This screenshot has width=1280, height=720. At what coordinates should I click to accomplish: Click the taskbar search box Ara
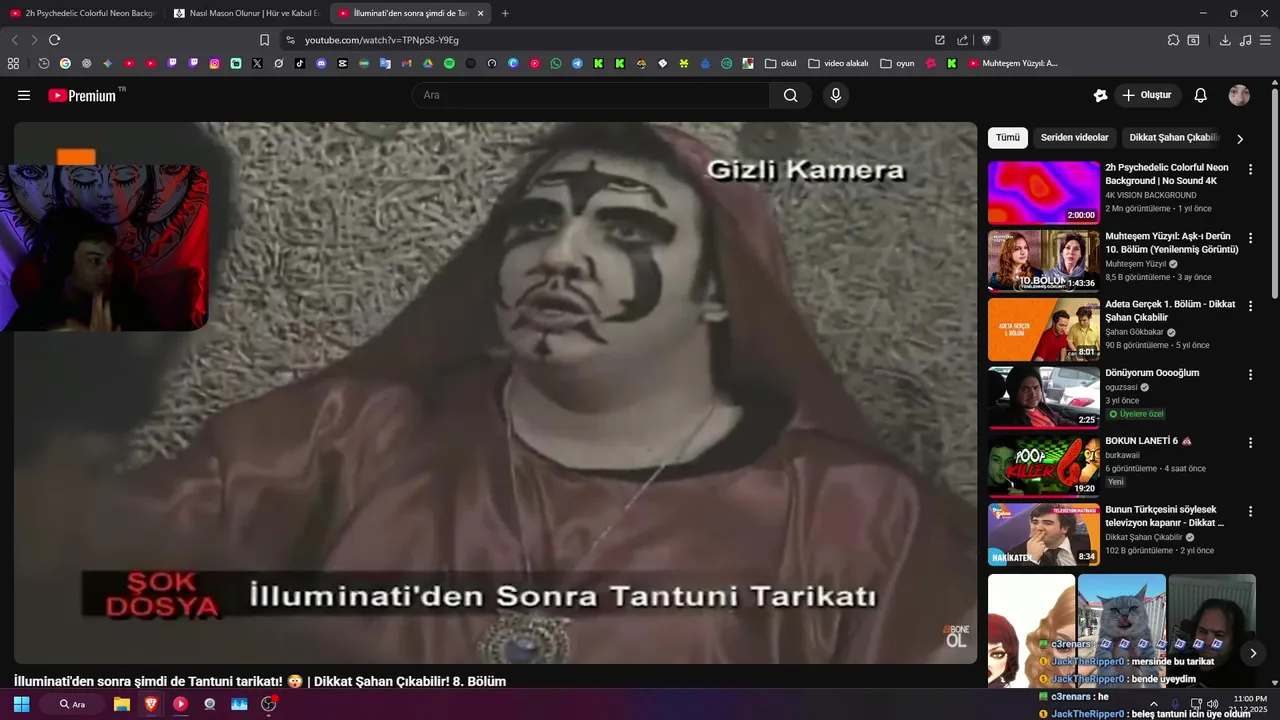click(71, 704)
